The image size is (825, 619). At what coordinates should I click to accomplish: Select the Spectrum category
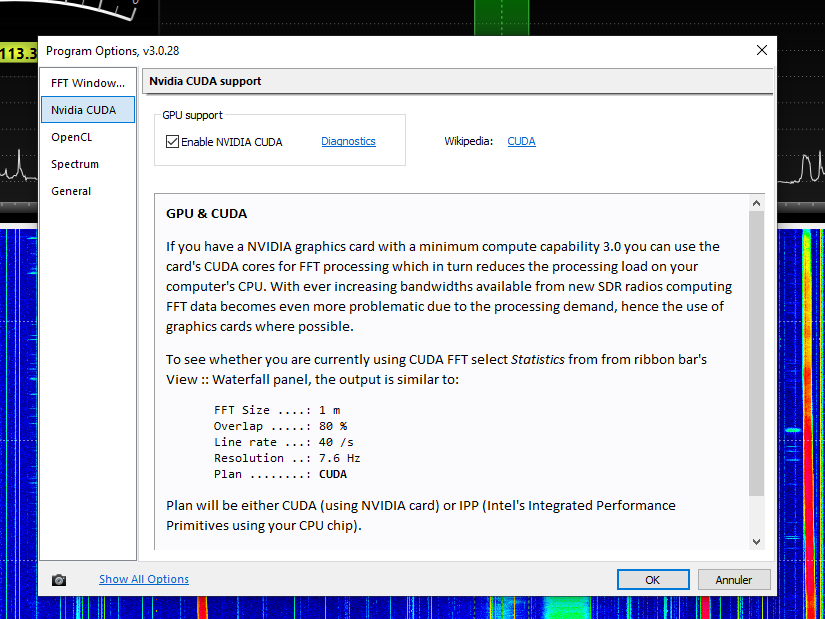pos(88,164)
